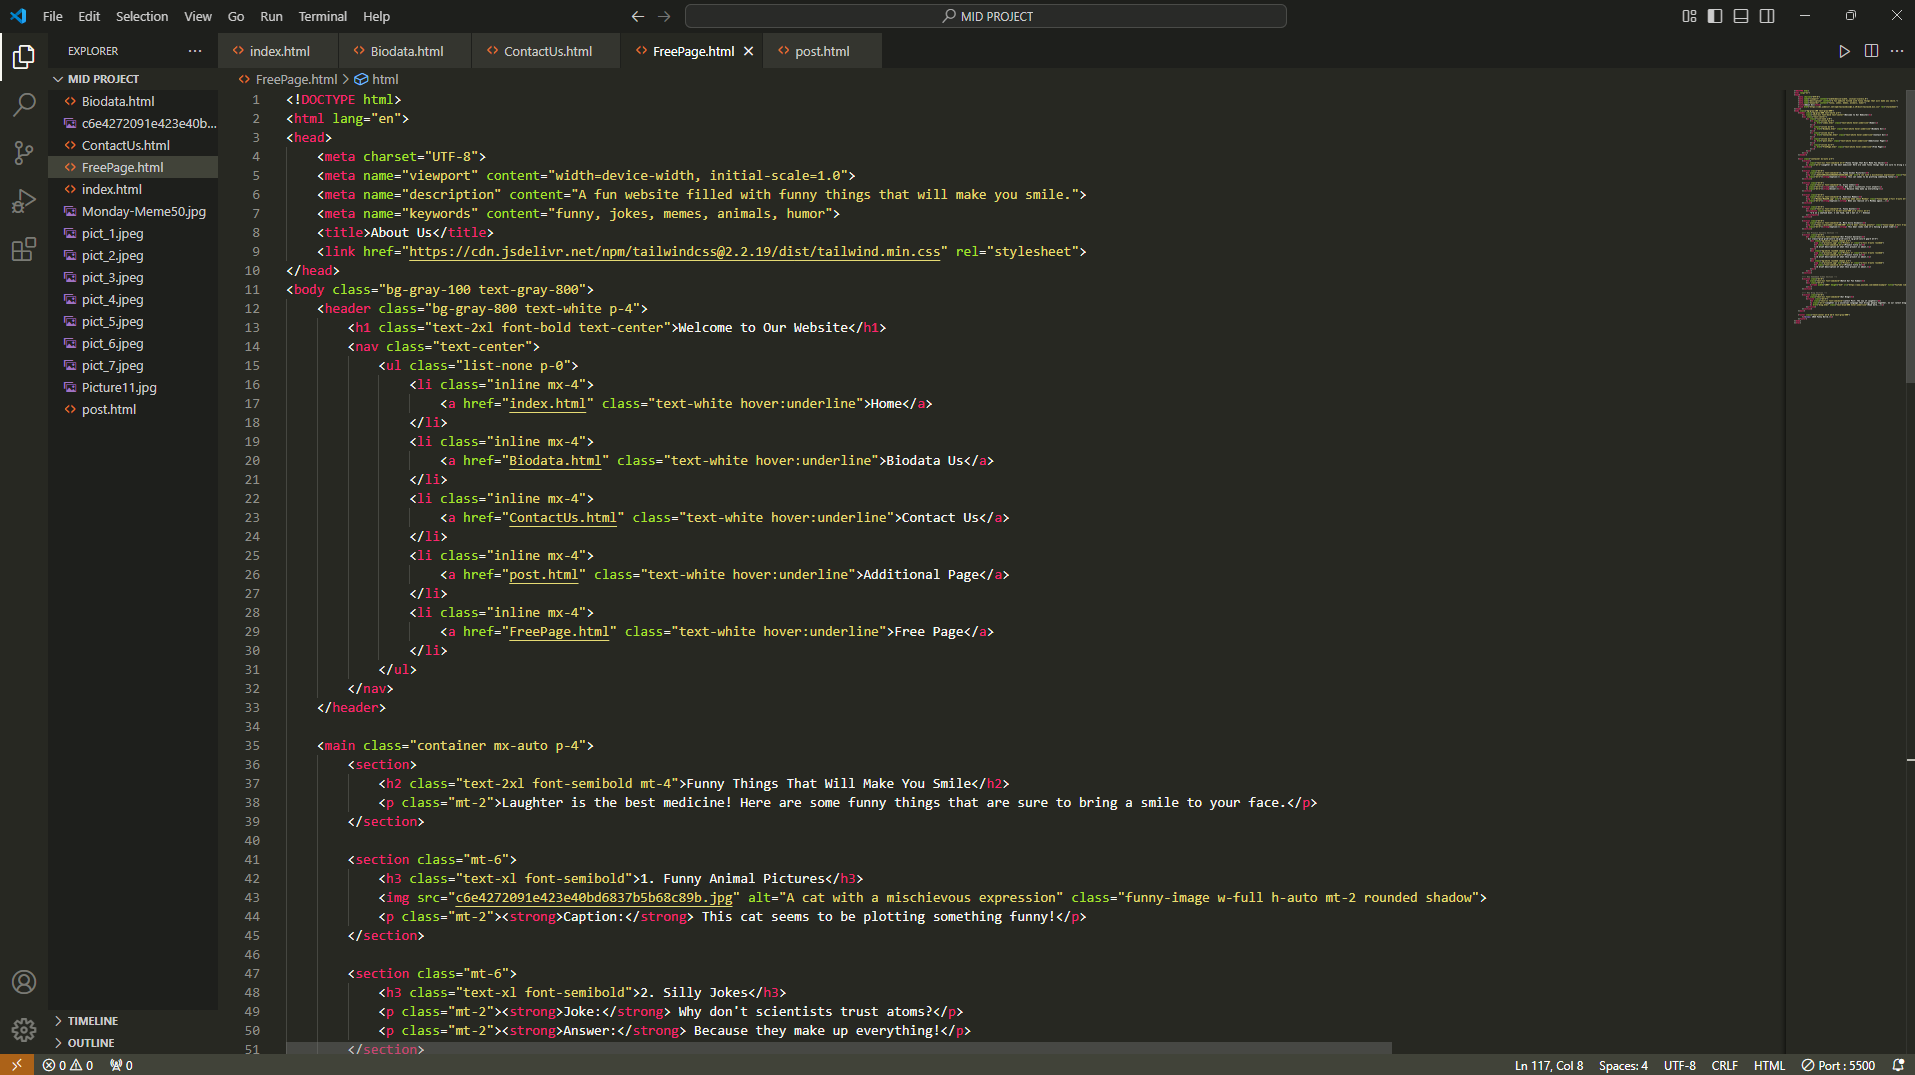Image resolution: width=1915 pixels, height=1075 pixels.
Task: Open the Explorer view in activity bar
Action: coord(24,57)
